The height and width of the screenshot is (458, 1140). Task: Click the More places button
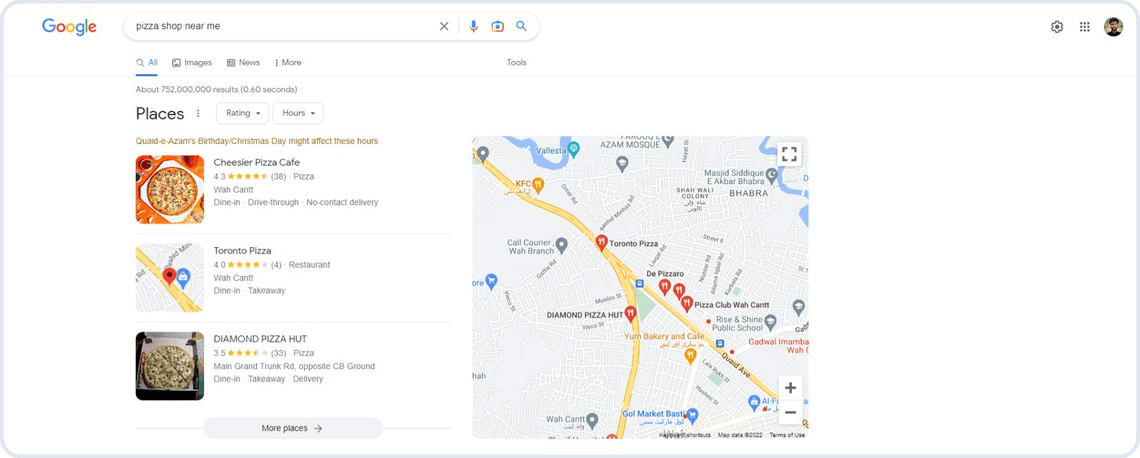coord(292,428)
